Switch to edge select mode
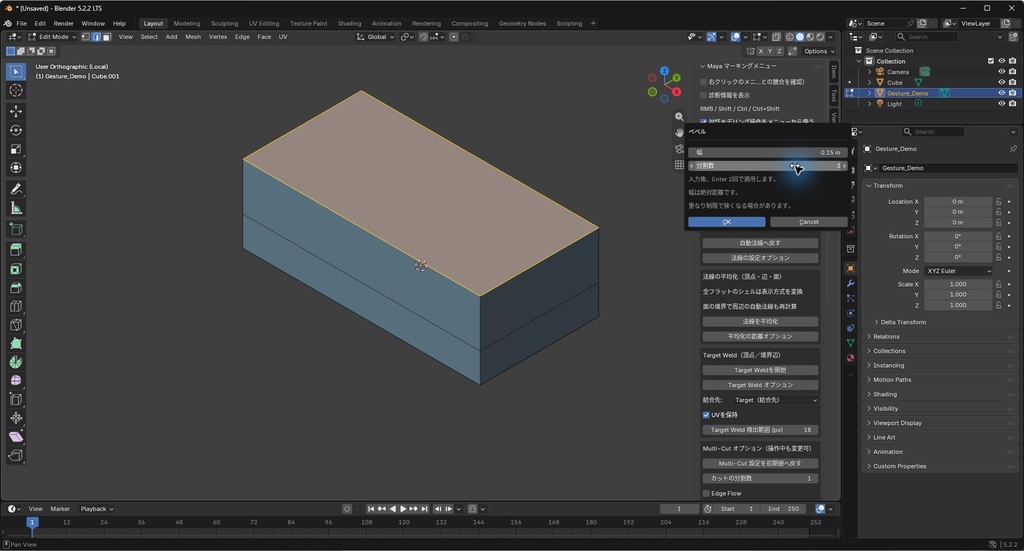Image resolution: width=1024 pixels, height=551 pixels. (96, 37)
